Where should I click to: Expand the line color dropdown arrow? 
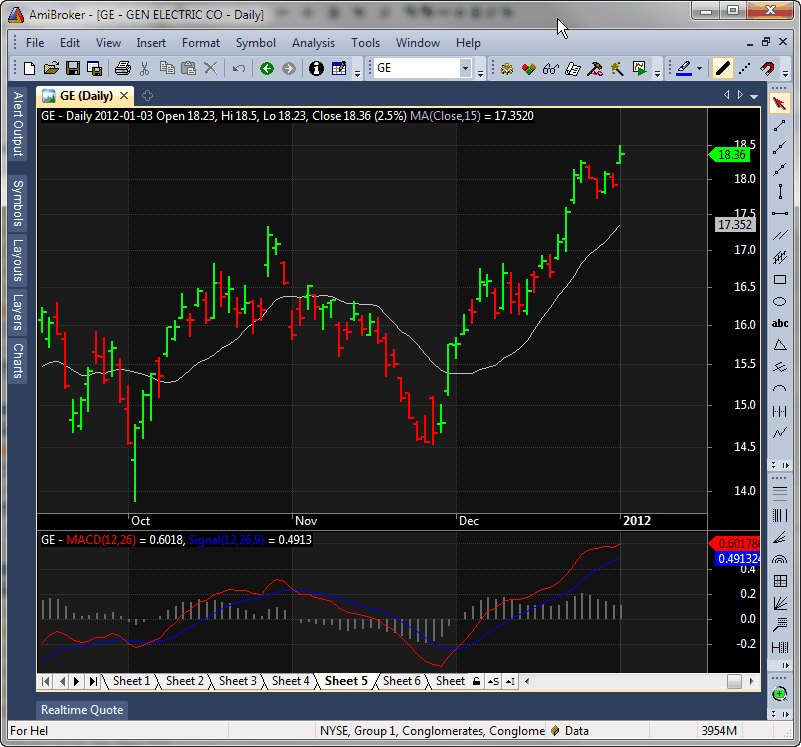click(x=700, y=68)
